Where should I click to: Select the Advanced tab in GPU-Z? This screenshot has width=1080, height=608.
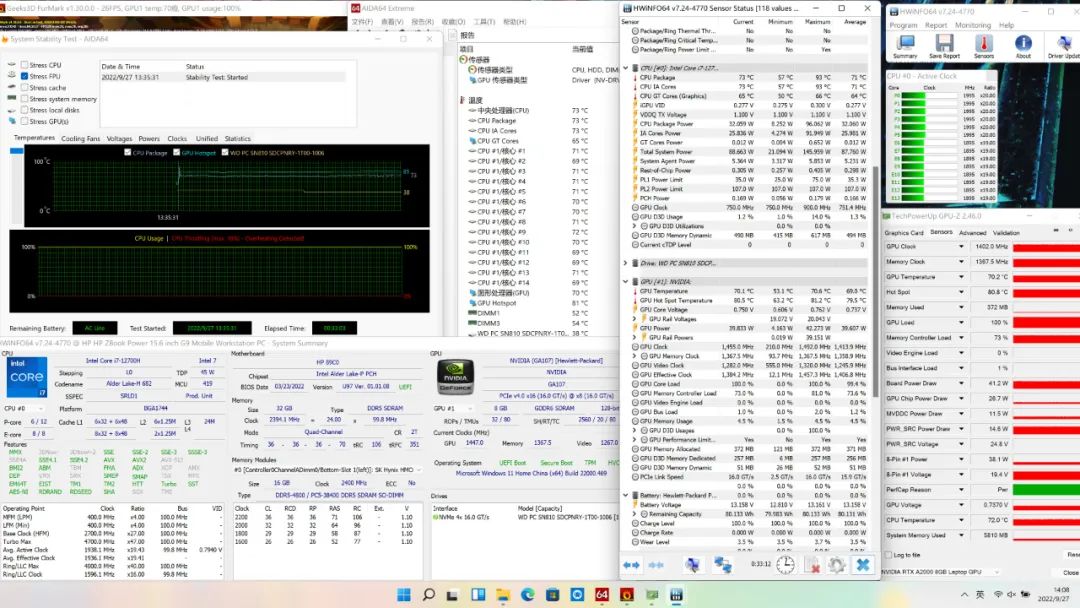(x=972, y=232)
